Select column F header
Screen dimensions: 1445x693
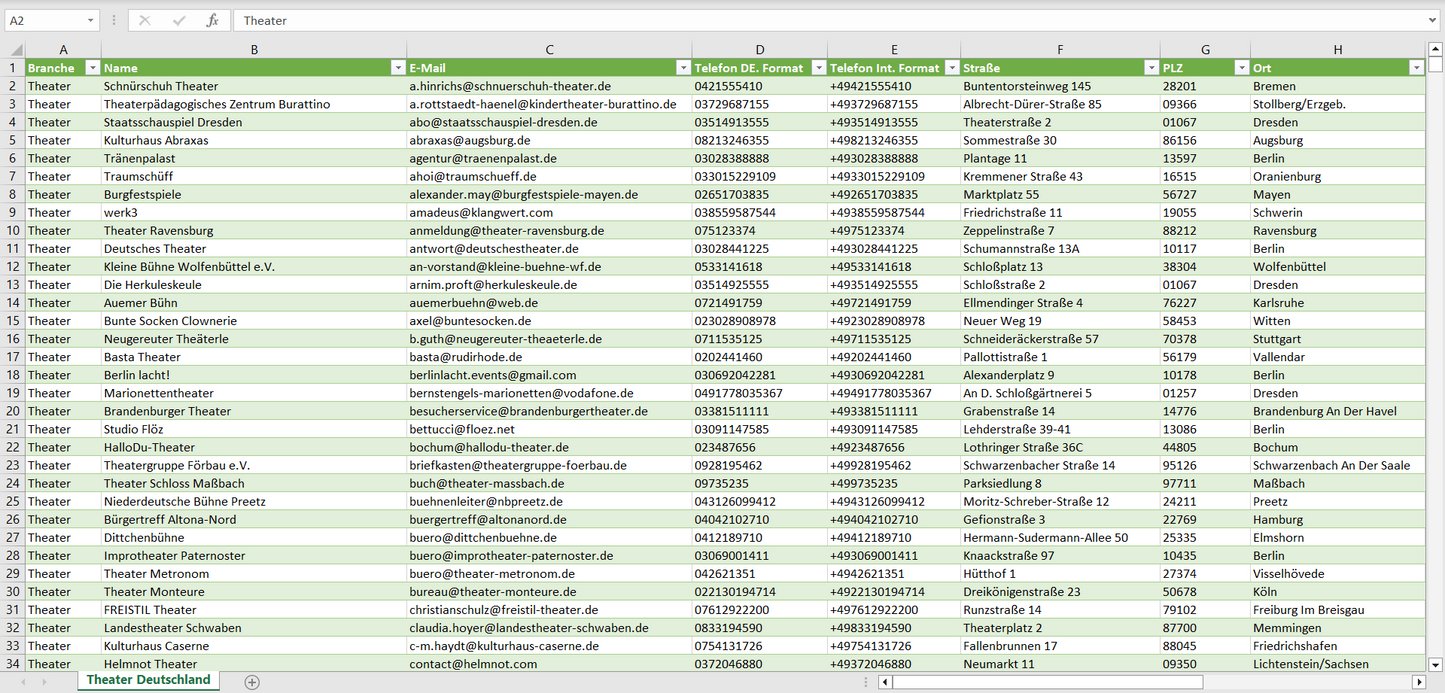click(x=1060, y=49)
